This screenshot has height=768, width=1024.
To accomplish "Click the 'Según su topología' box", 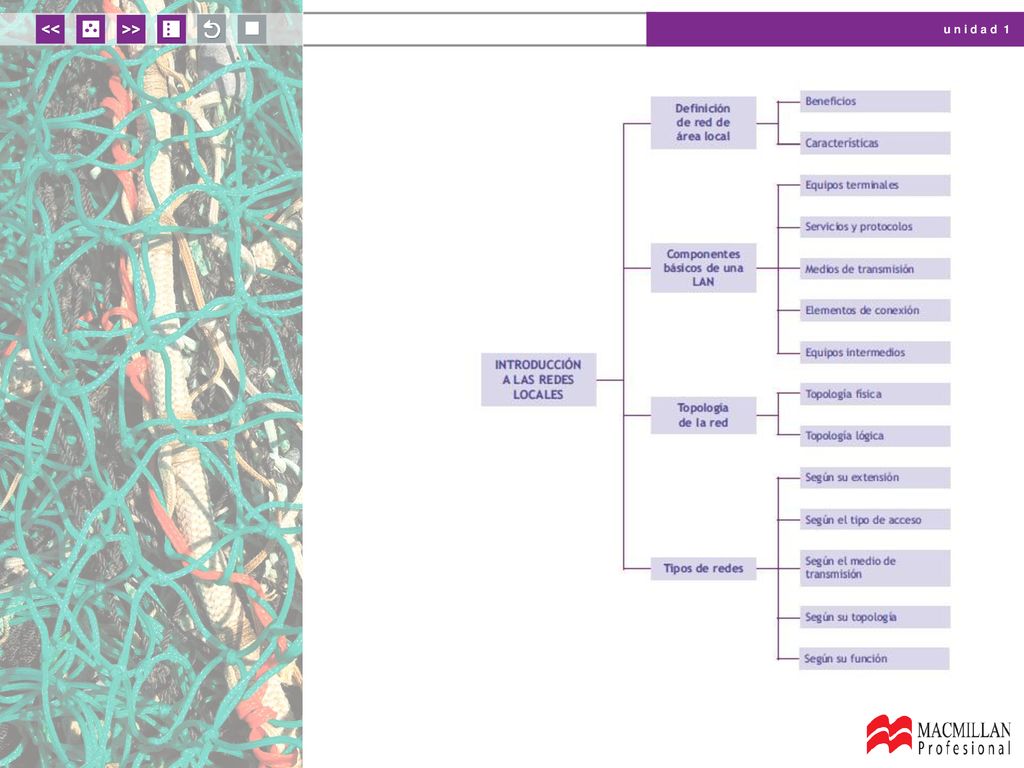I will click(x=875, y=616).
